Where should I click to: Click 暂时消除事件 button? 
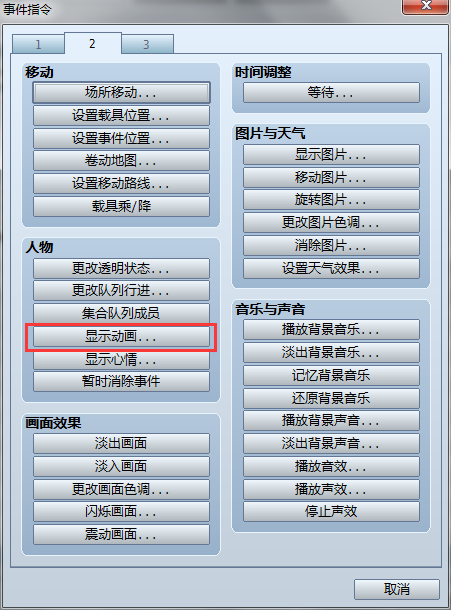(121, 382)
